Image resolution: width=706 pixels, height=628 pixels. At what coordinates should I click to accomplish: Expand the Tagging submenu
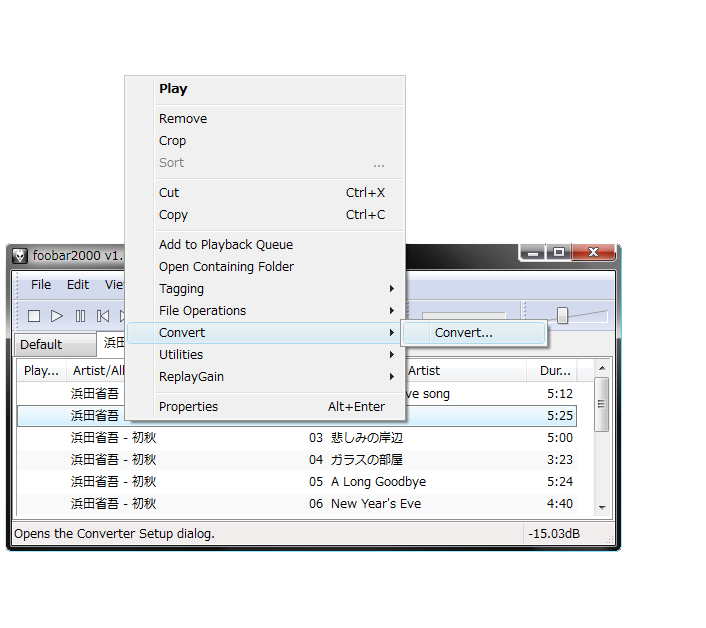click(x=265, y=289)
